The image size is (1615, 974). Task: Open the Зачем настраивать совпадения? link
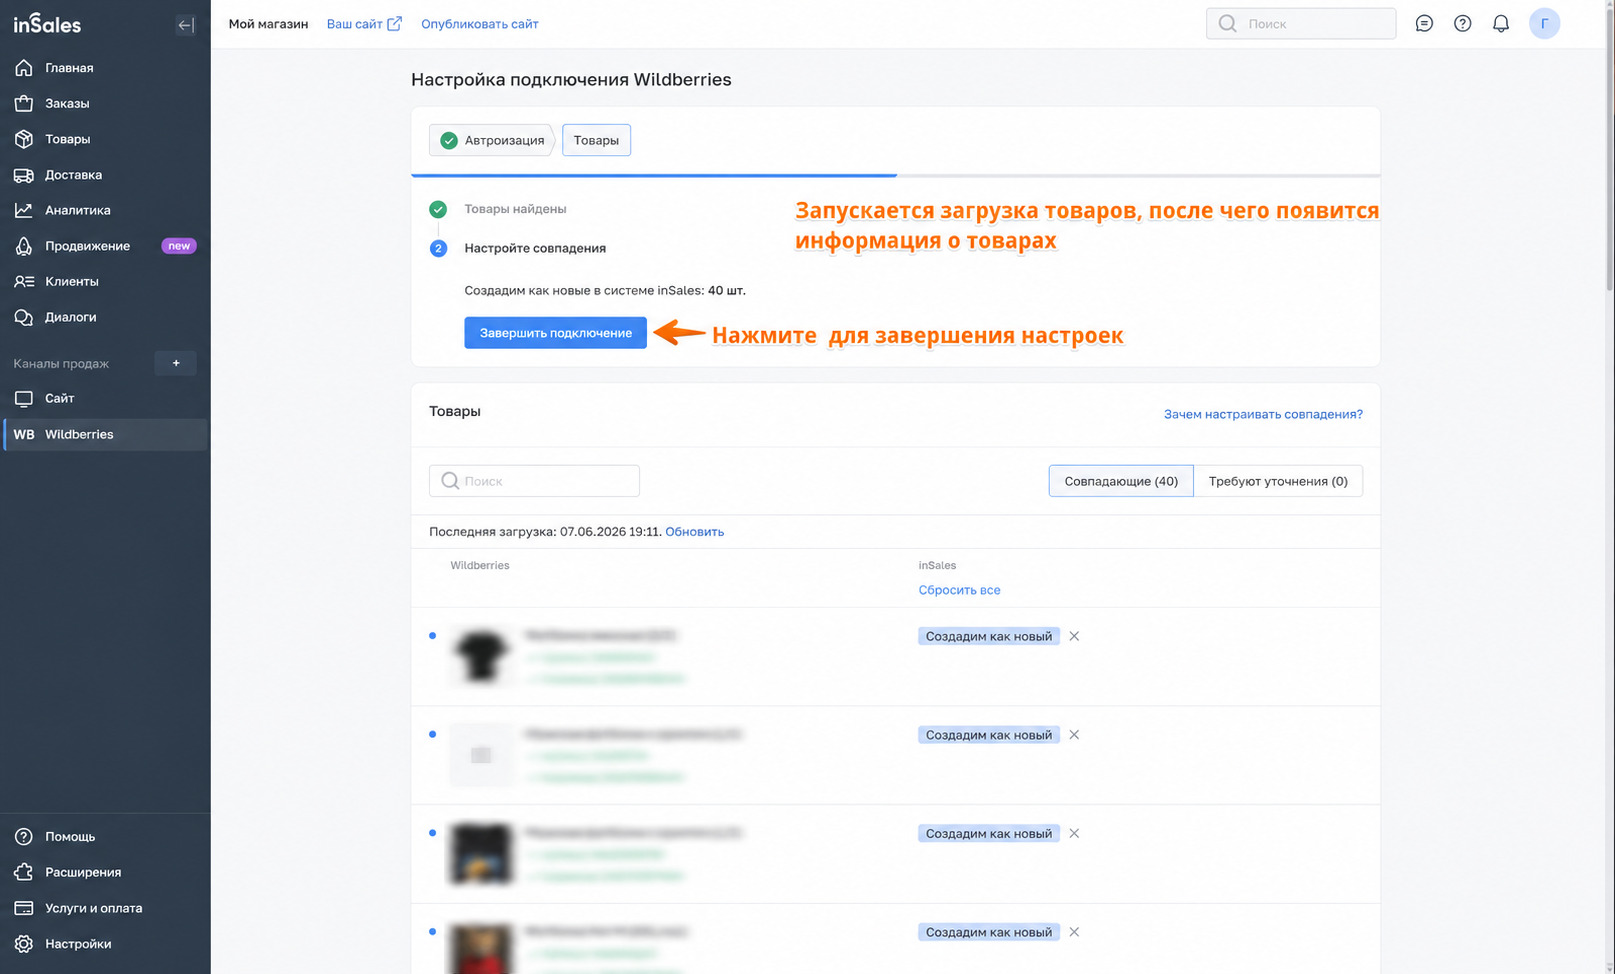[x=1263, y=414]
